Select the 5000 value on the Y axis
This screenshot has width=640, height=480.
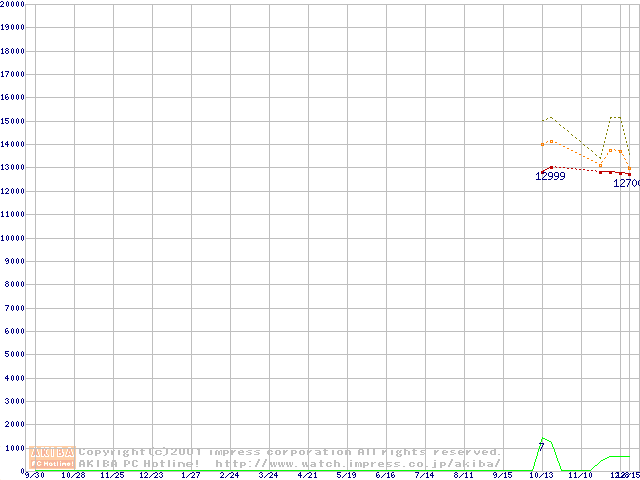click(x=14, y=355)
